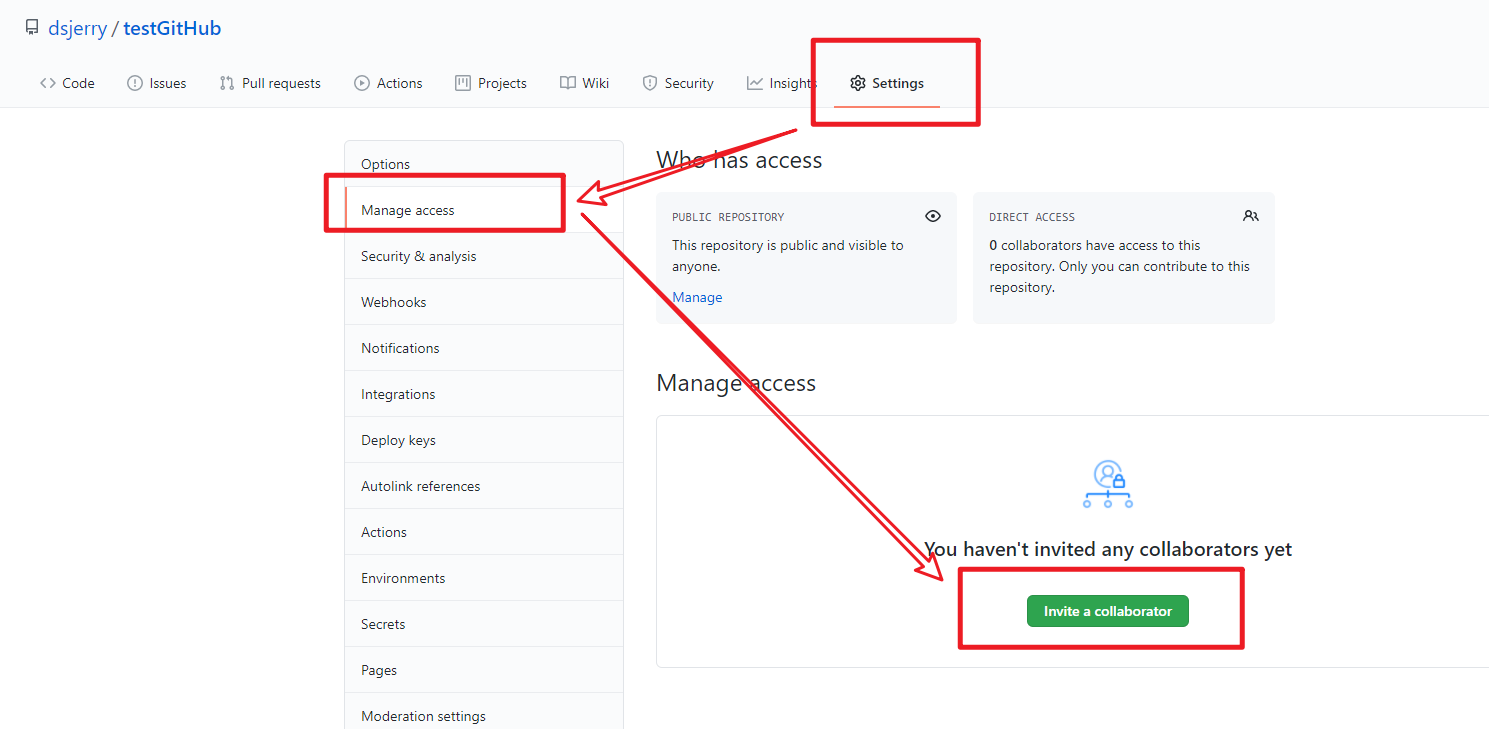Screen dimensions: 1489x729
Task: Click the Actions play icon
Action: (362, 83)
